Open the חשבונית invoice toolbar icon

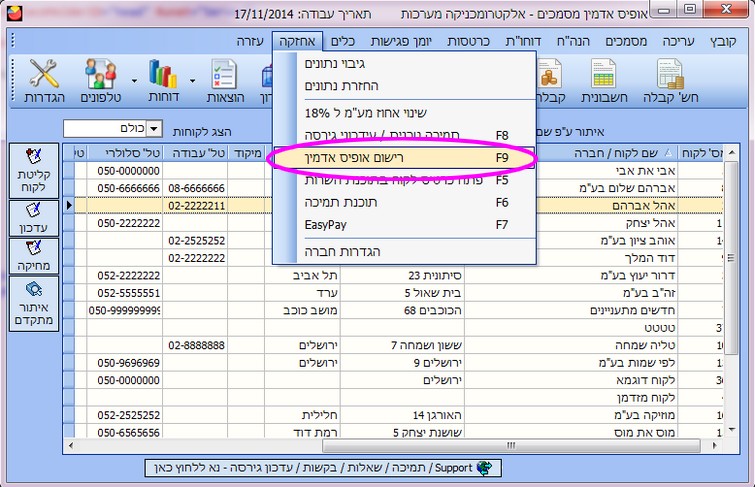click(x=604, y=81)
